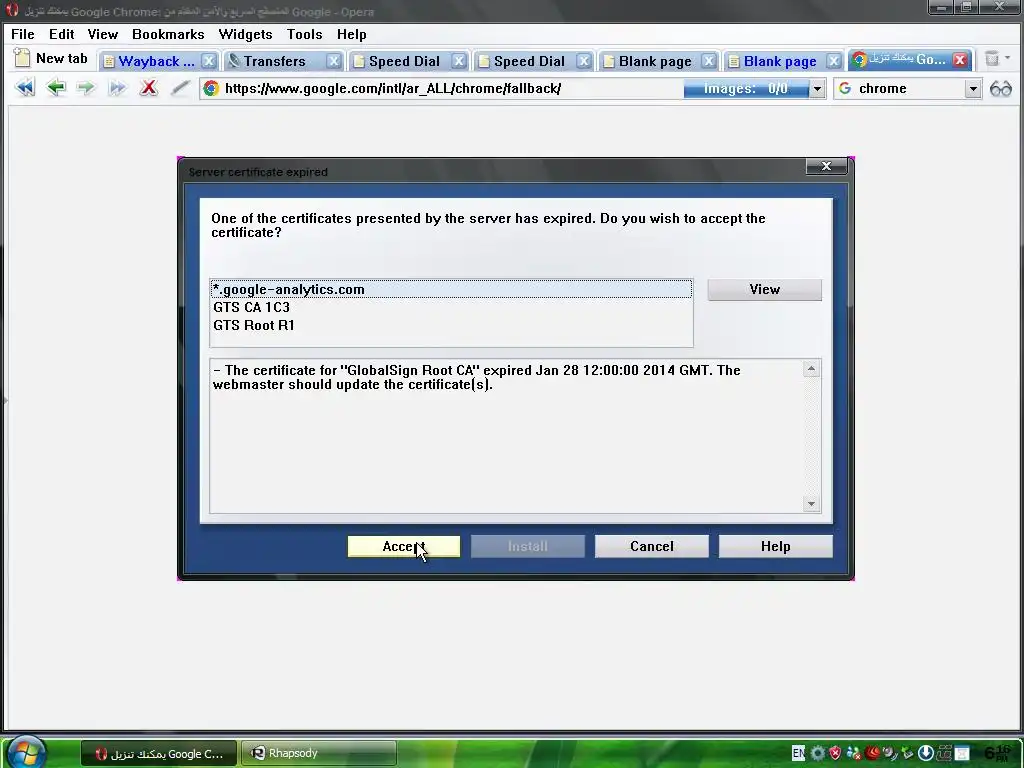
Task: Close the Transfers tab
Action: point(334,61)
